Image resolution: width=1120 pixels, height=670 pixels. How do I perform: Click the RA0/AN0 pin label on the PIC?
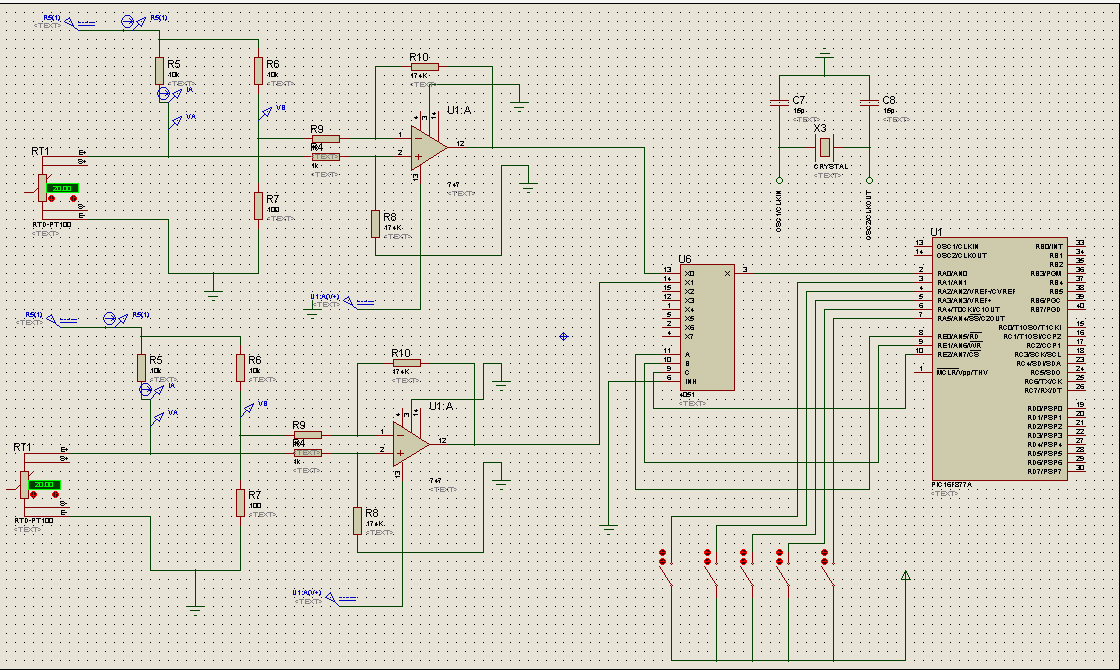952,274
